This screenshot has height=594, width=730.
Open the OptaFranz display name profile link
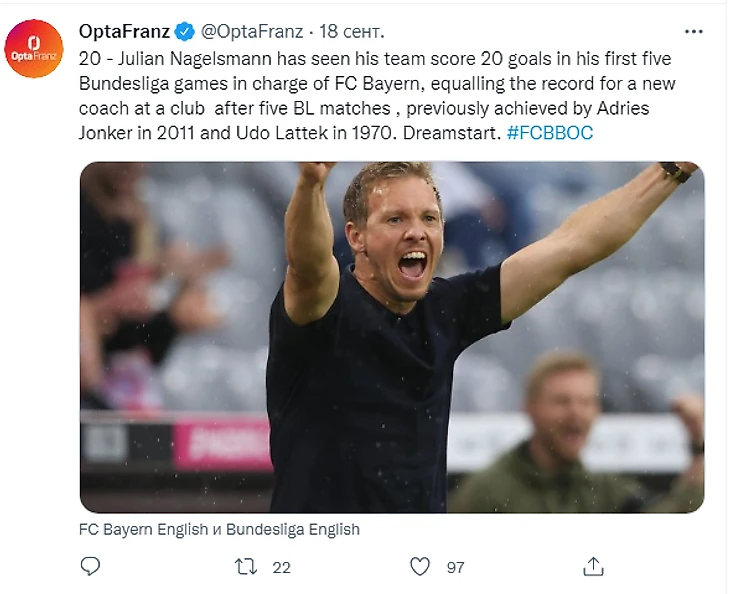pyautogui.click(x=124, y=31)
